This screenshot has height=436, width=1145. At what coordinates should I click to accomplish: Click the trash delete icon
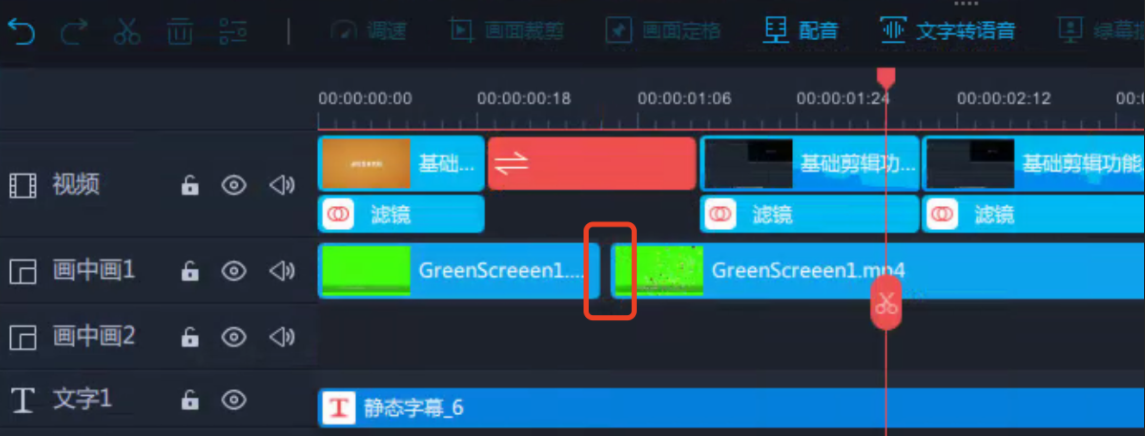pos(180,31)
